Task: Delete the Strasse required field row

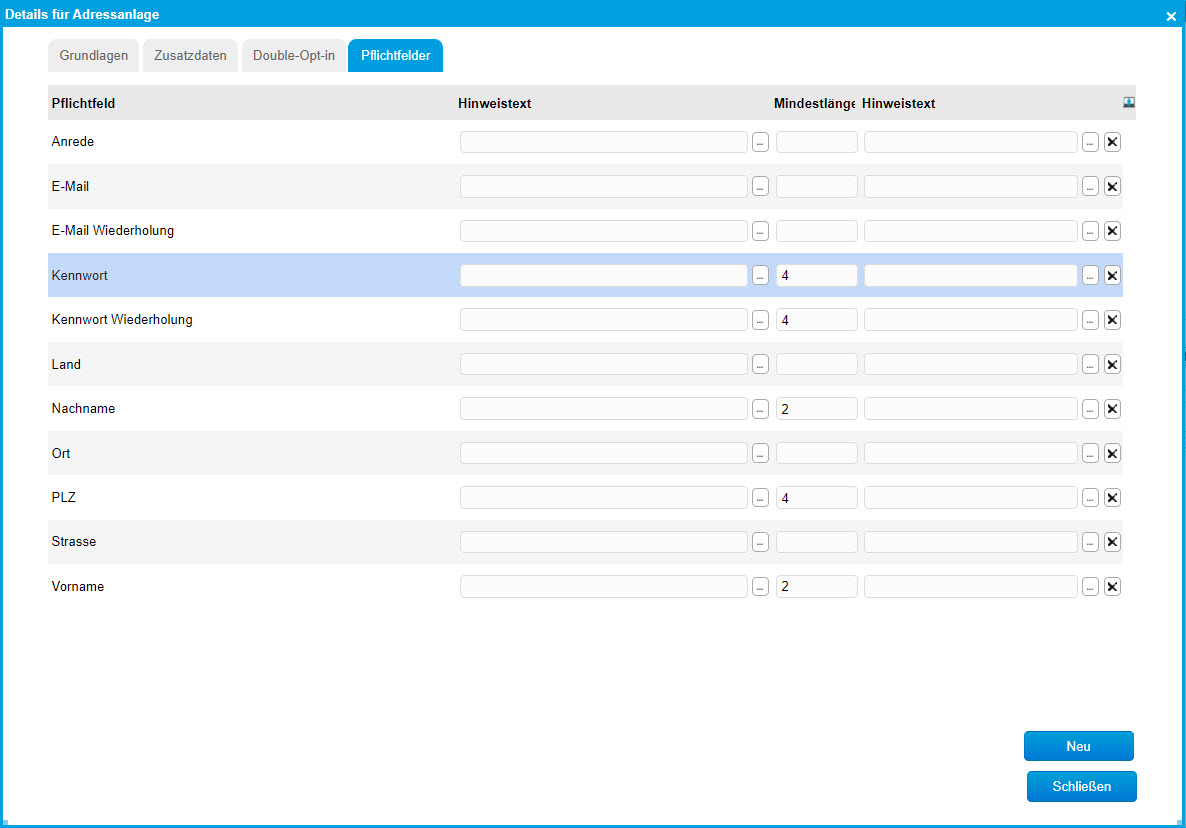Action: tap(1112, 542)
